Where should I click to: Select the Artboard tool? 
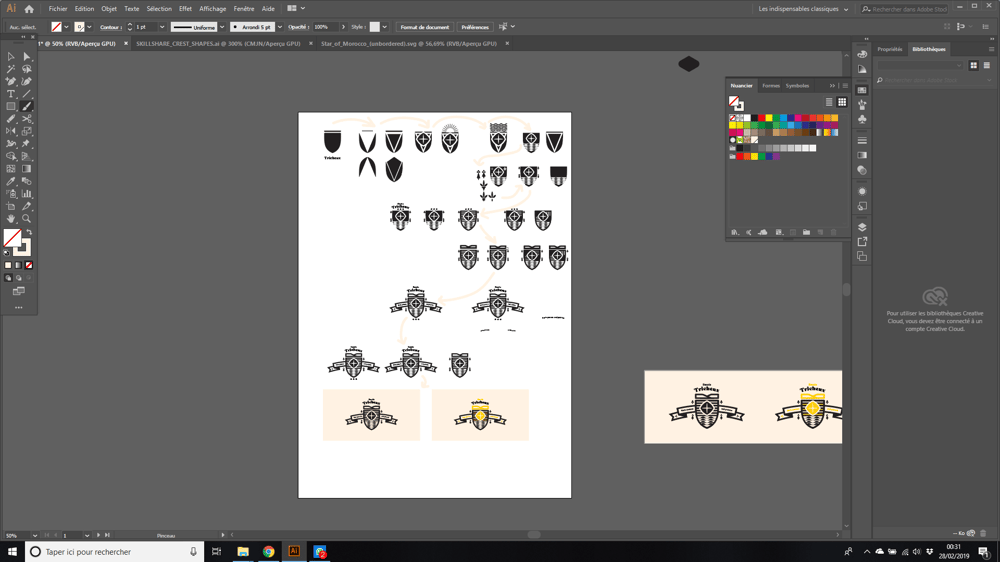[11, 206]
